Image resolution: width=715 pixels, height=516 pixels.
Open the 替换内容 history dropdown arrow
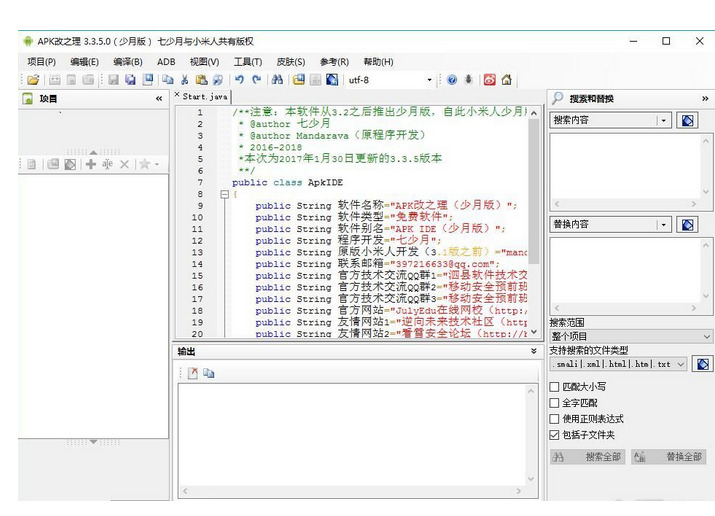tap(663, 225)
